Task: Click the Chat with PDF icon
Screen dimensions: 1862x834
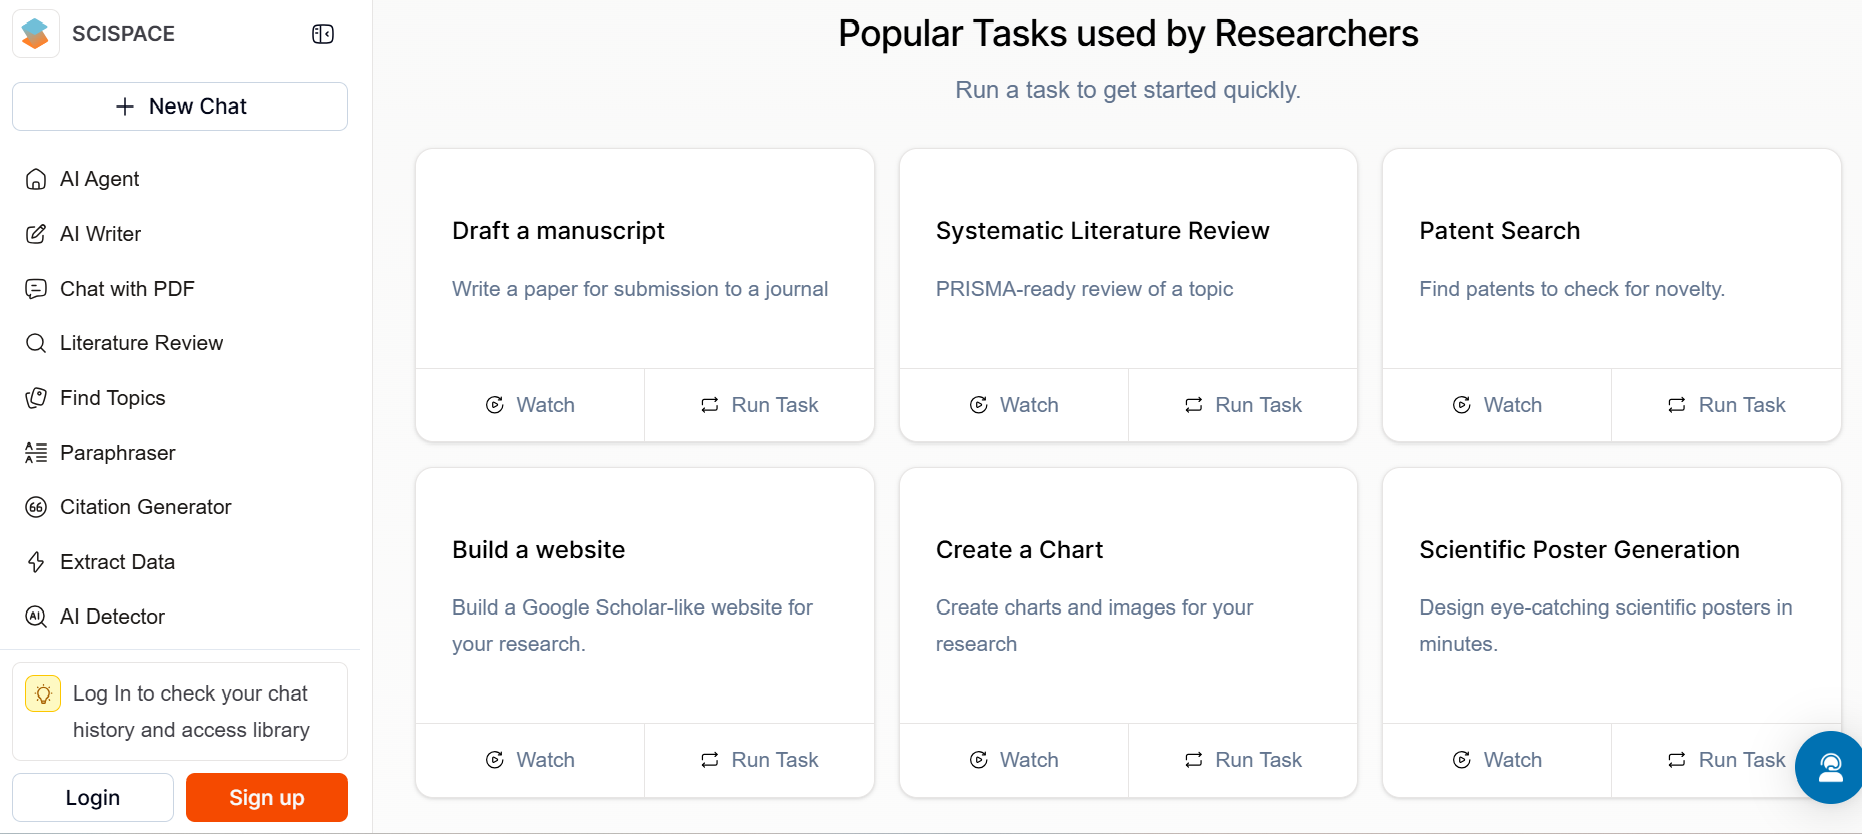Action: tap(36, 289)
